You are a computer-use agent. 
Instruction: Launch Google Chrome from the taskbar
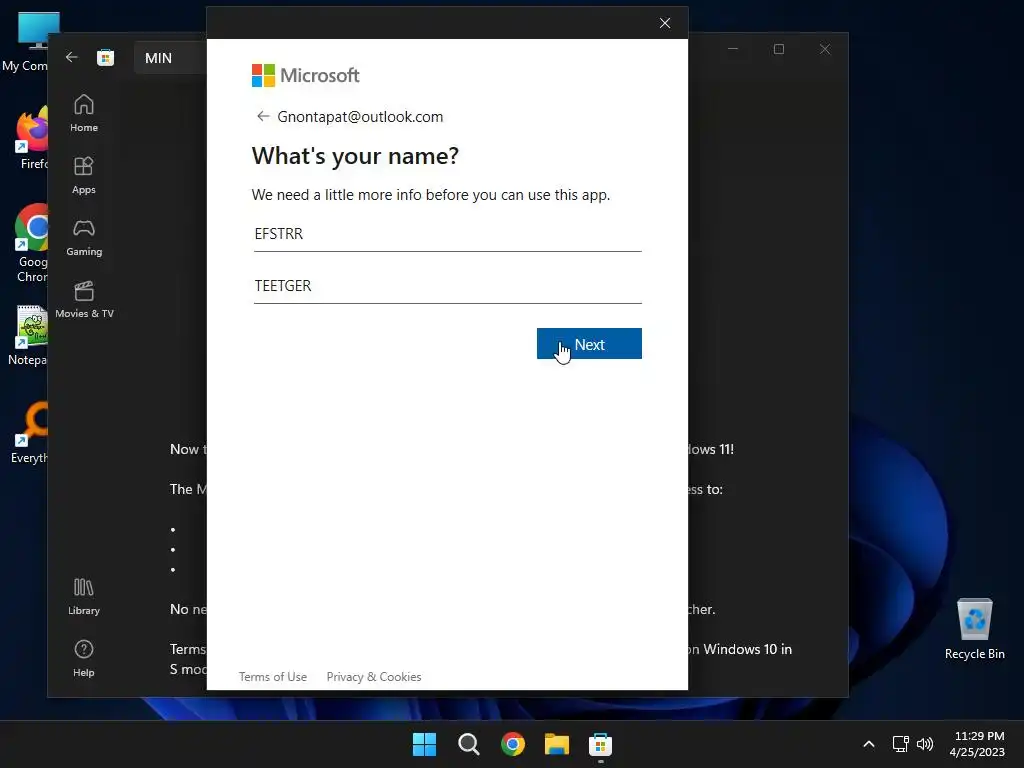[513, 744]
